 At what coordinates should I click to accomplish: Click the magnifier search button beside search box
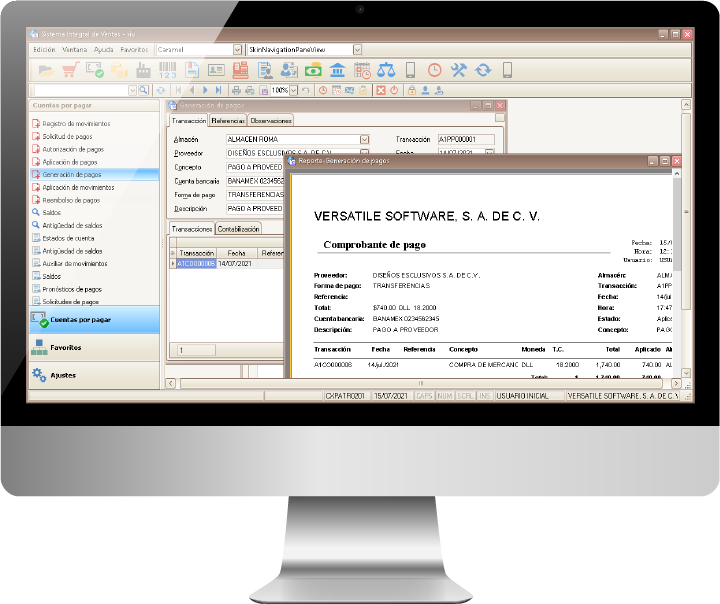(143, 90)
